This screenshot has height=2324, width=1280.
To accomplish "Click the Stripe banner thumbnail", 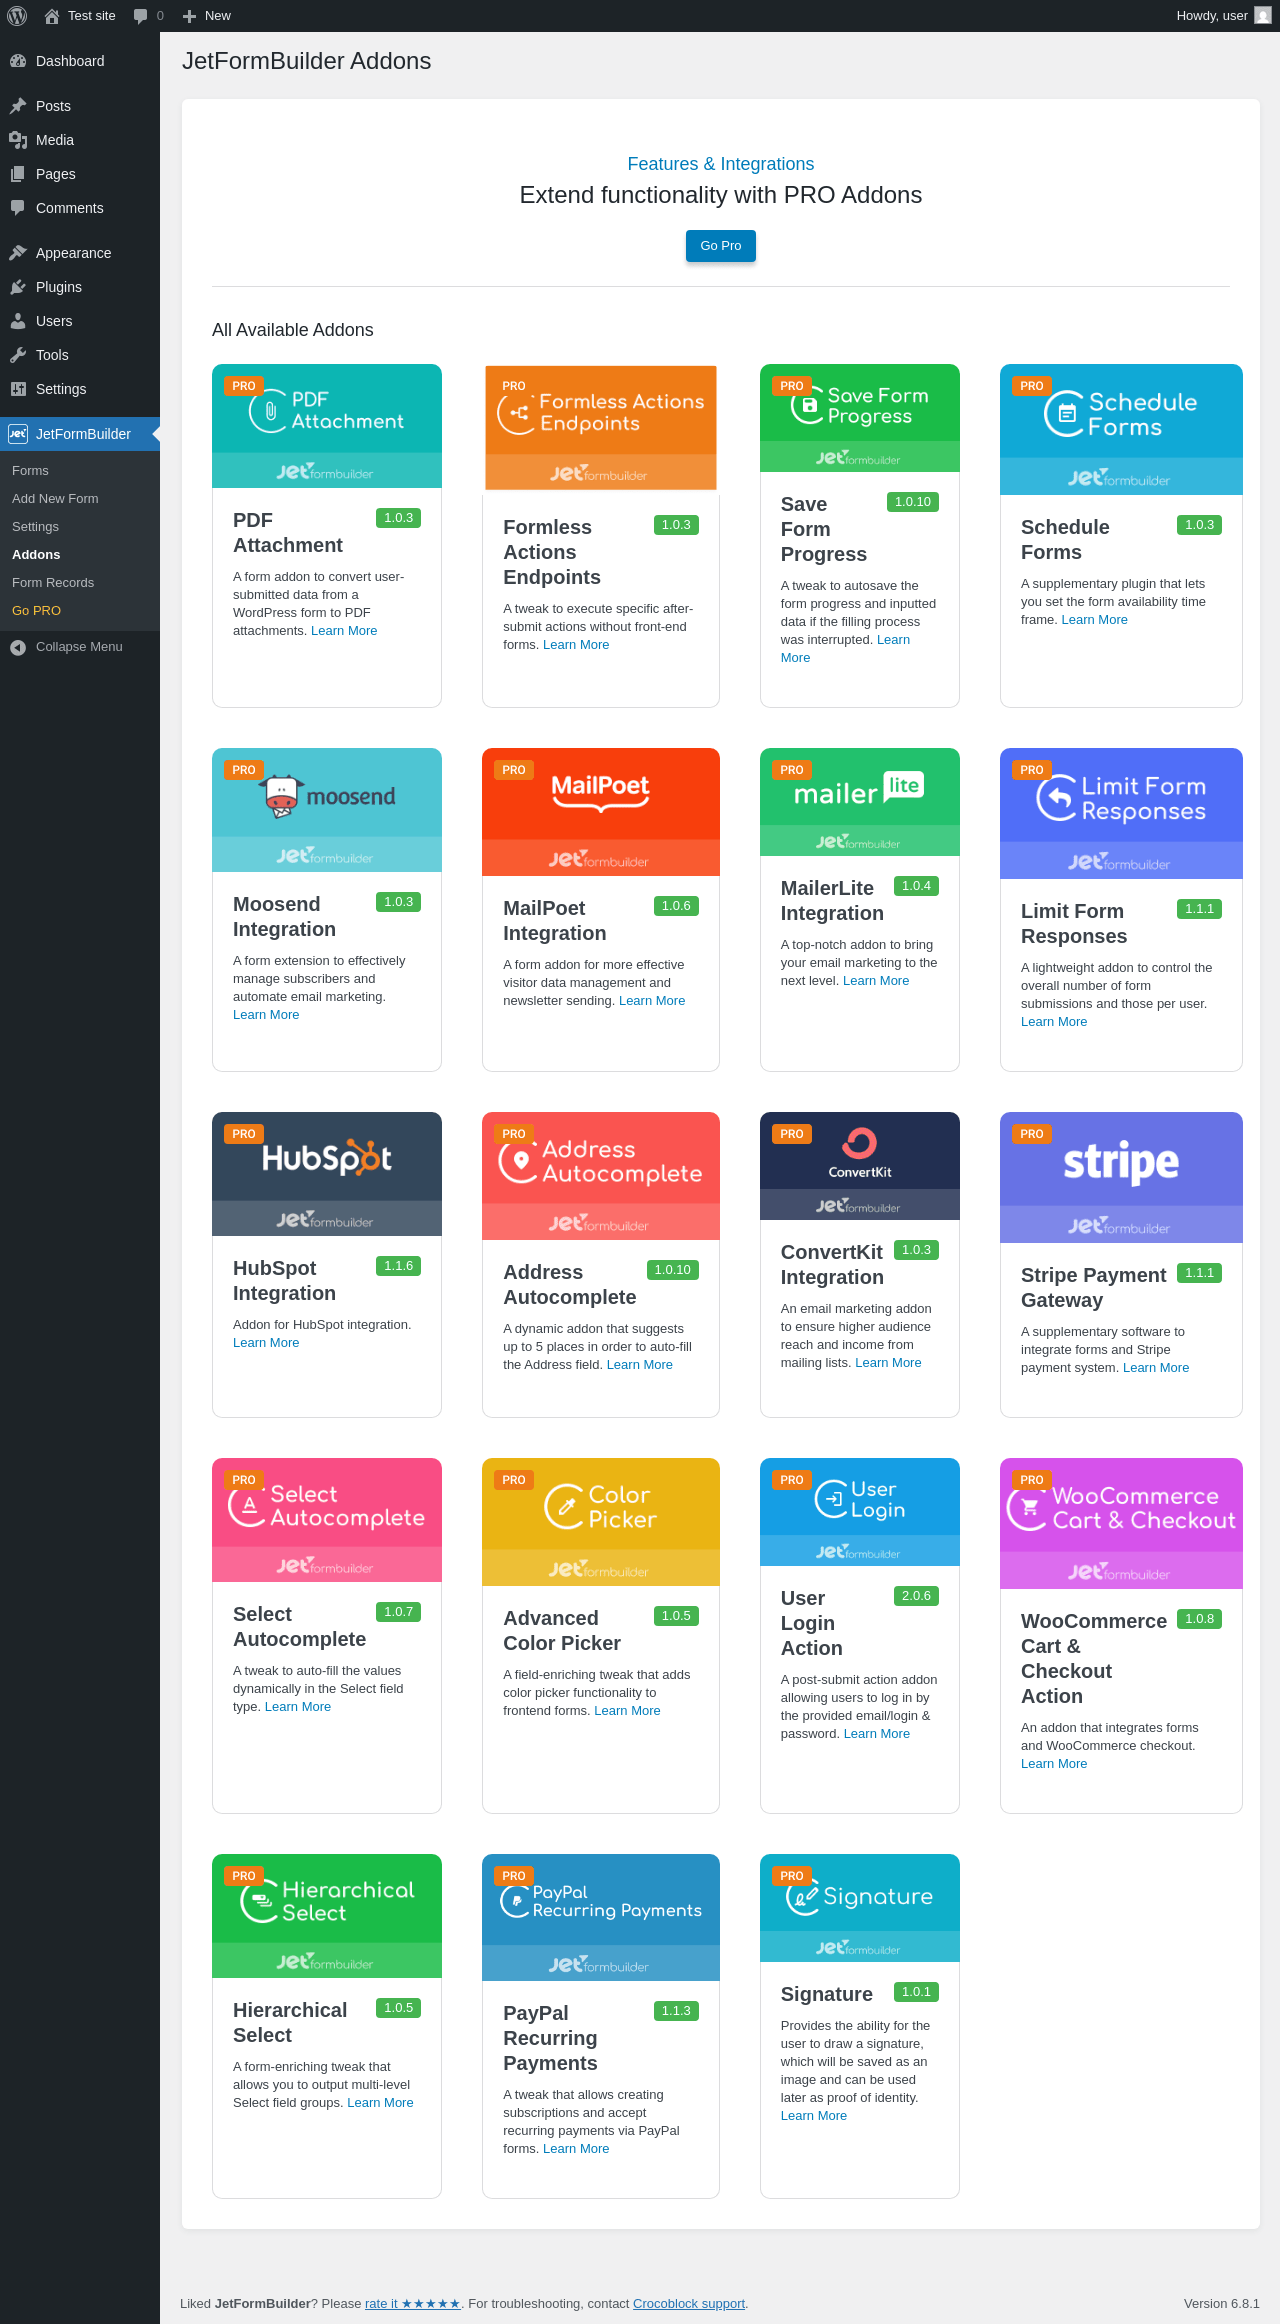I will tap(1121, 1178).
